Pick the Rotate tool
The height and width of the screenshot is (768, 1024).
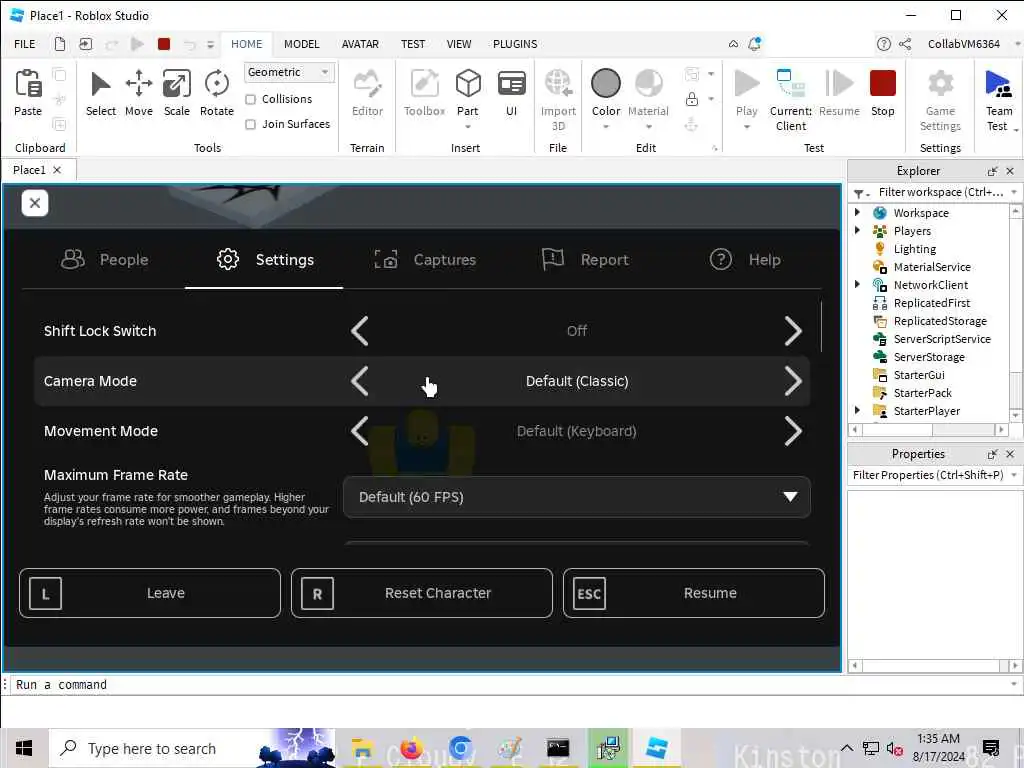217,93
